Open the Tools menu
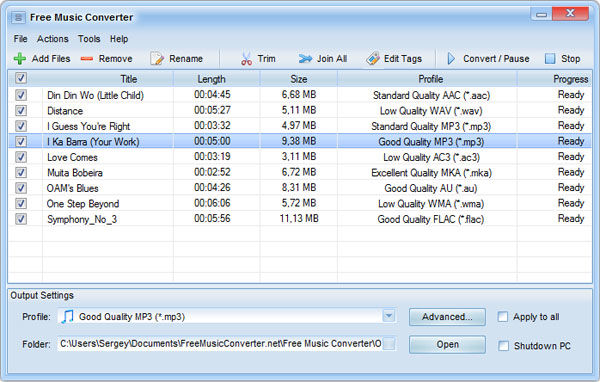 click(x=89, y=39)
